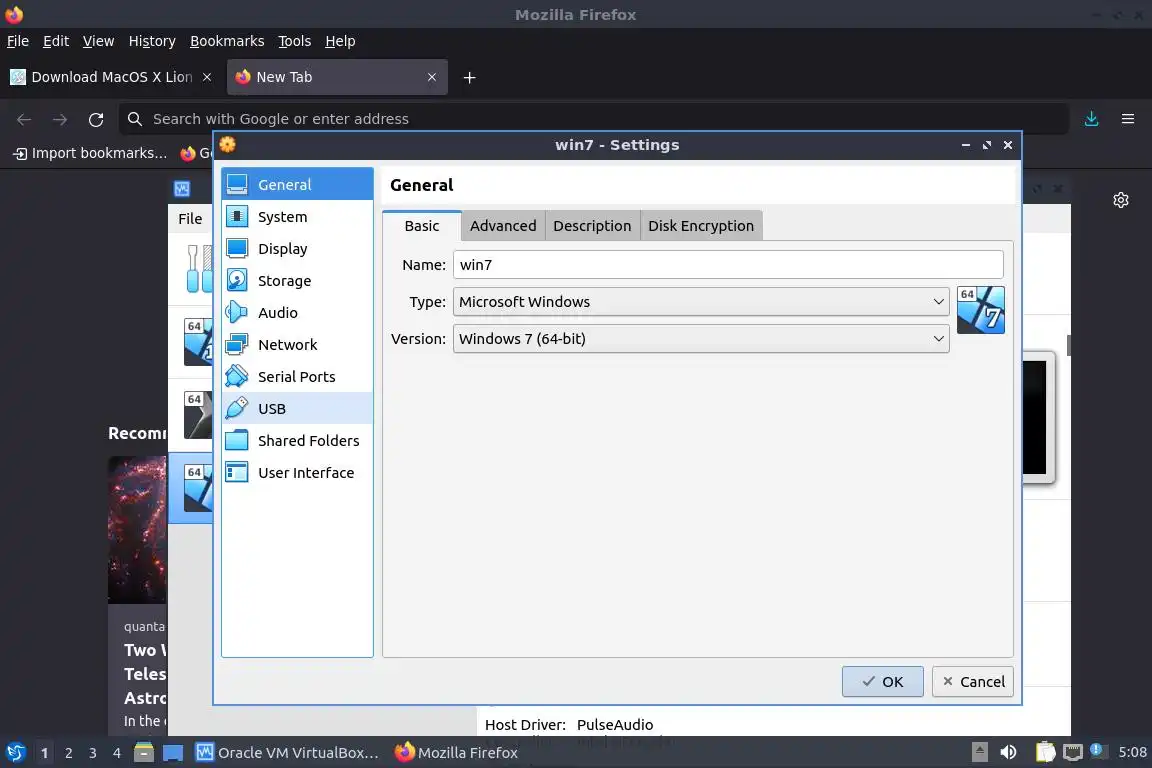Click Import bookmarks link in toolbar
Screen dimensions: 1152x768
(x=90, y=153)
